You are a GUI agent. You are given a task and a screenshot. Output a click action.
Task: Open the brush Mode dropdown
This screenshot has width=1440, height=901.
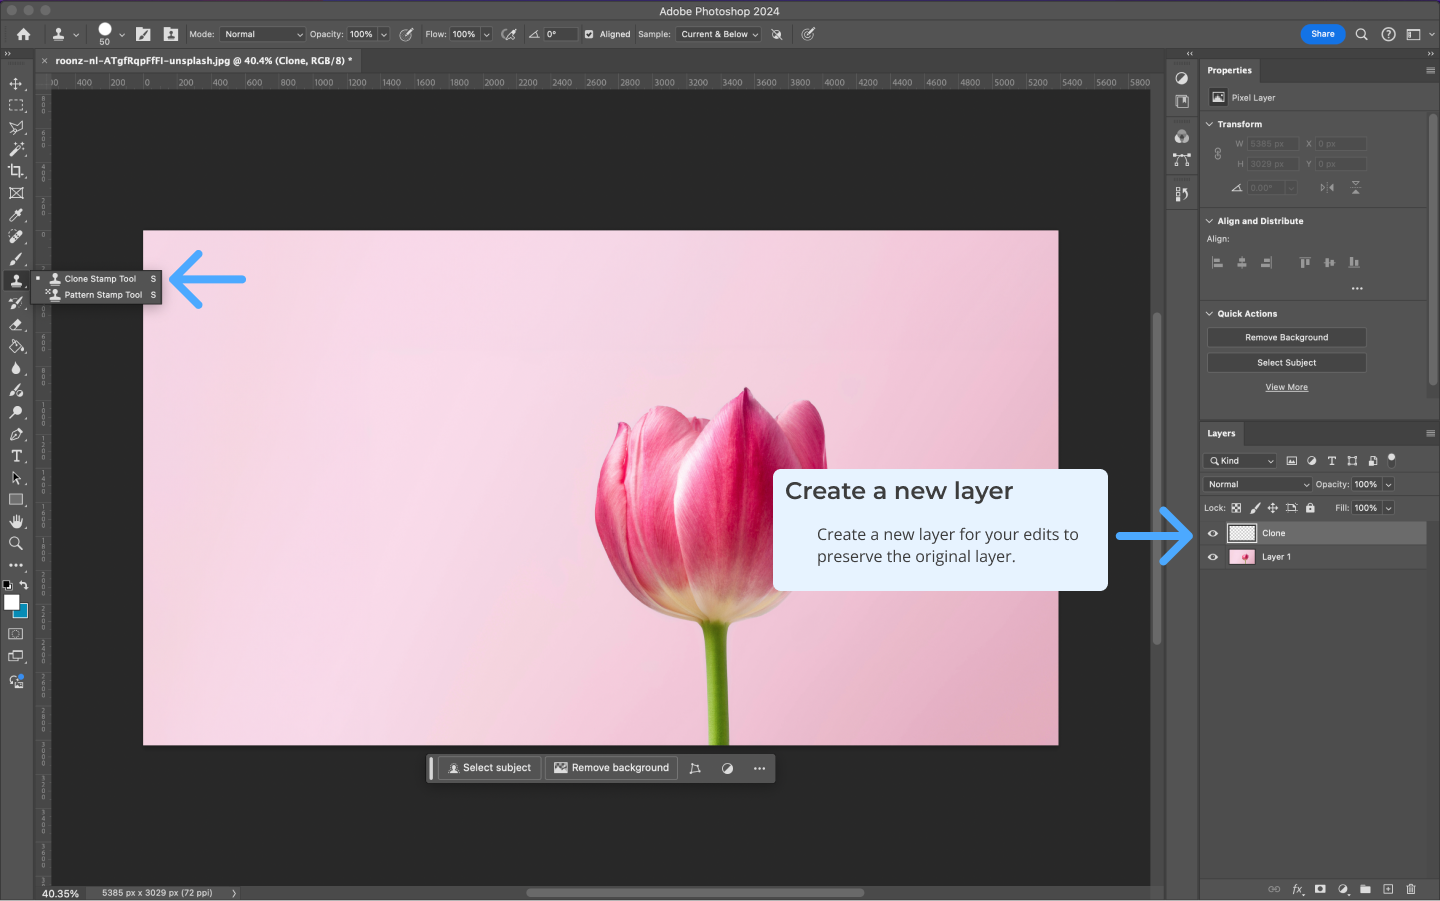click(263, 34)
